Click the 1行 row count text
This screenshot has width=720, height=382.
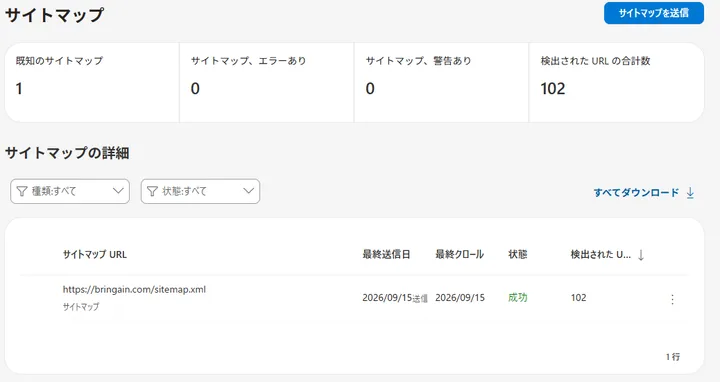pos(673,357)
